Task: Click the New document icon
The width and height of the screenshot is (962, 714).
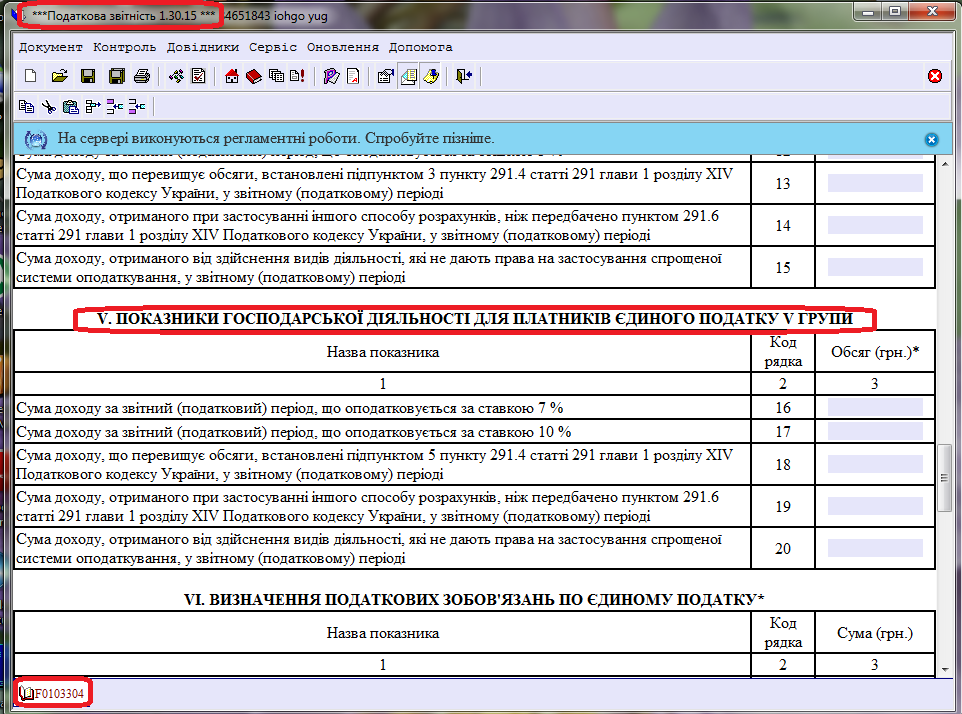Action: tap(30, 76)
